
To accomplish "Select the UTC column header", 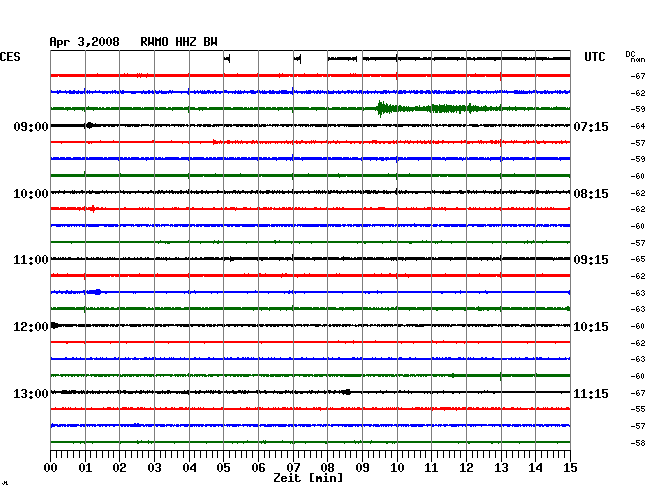I will point(594,57).
